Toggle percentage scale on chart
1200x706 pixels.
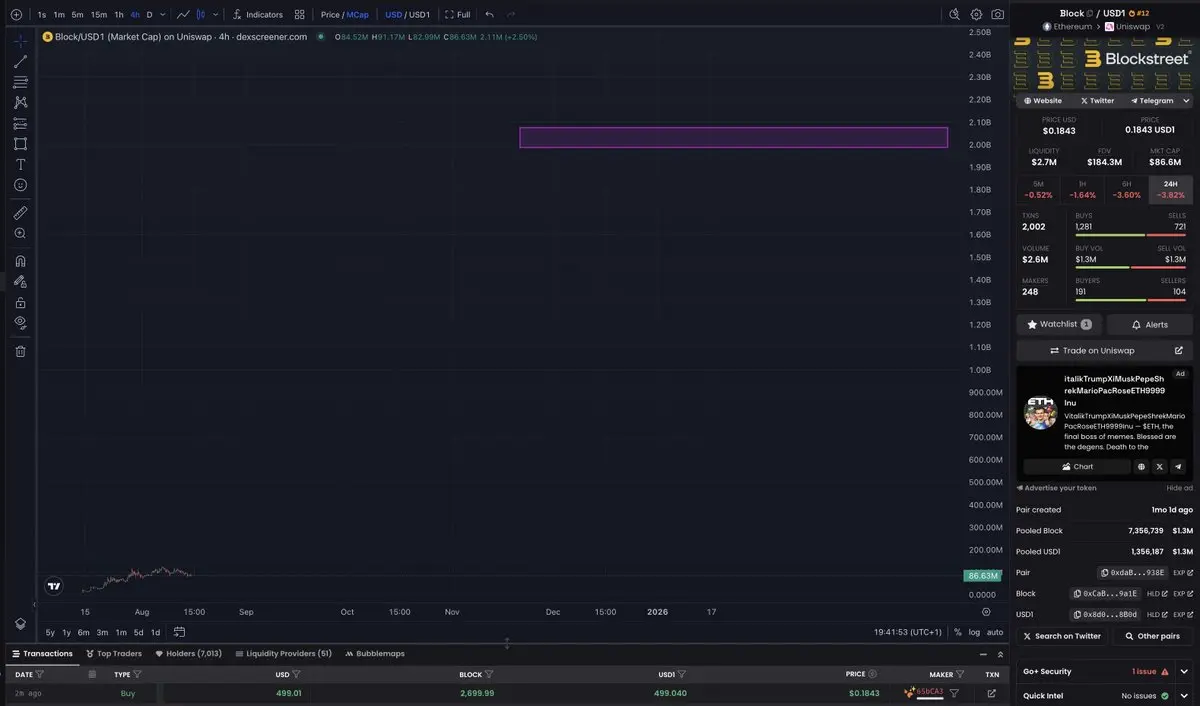[958, 632]
